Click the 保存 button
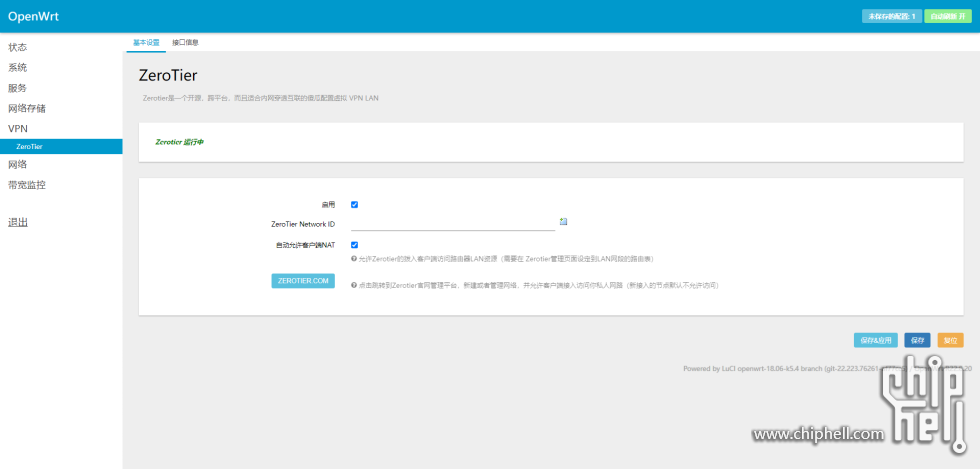This screenshot has width=980, height=469. click(917, 341)
